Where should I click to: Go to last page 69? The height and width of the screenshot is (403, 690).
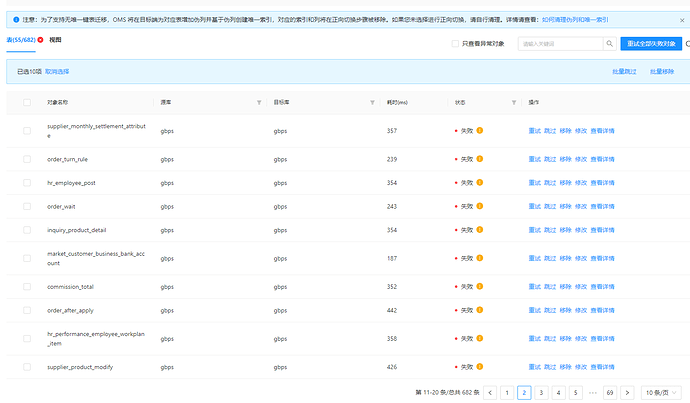click(x=610, y=392)
